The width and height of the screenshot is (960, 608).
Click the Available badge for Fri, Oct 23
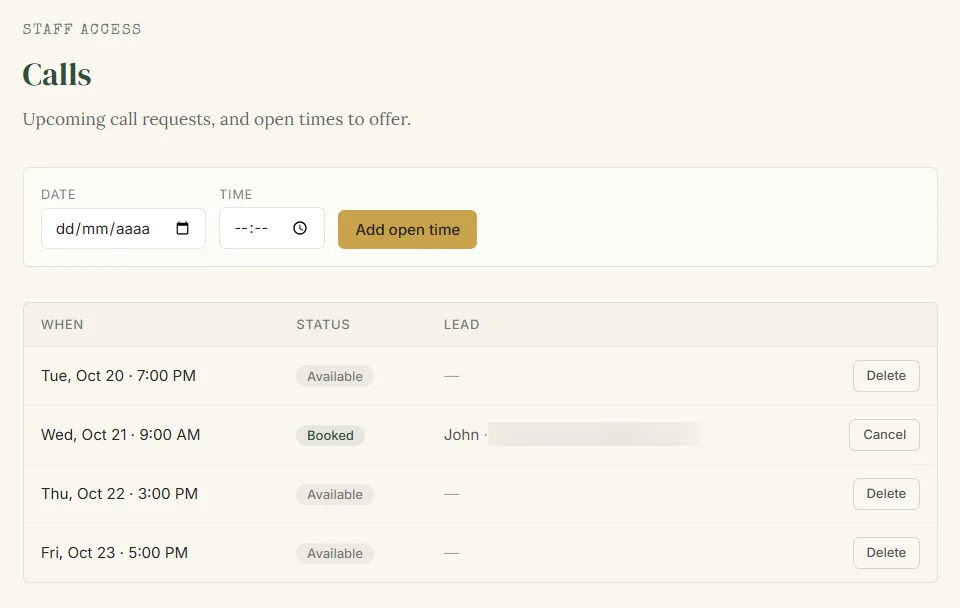(x=335, y=554)
